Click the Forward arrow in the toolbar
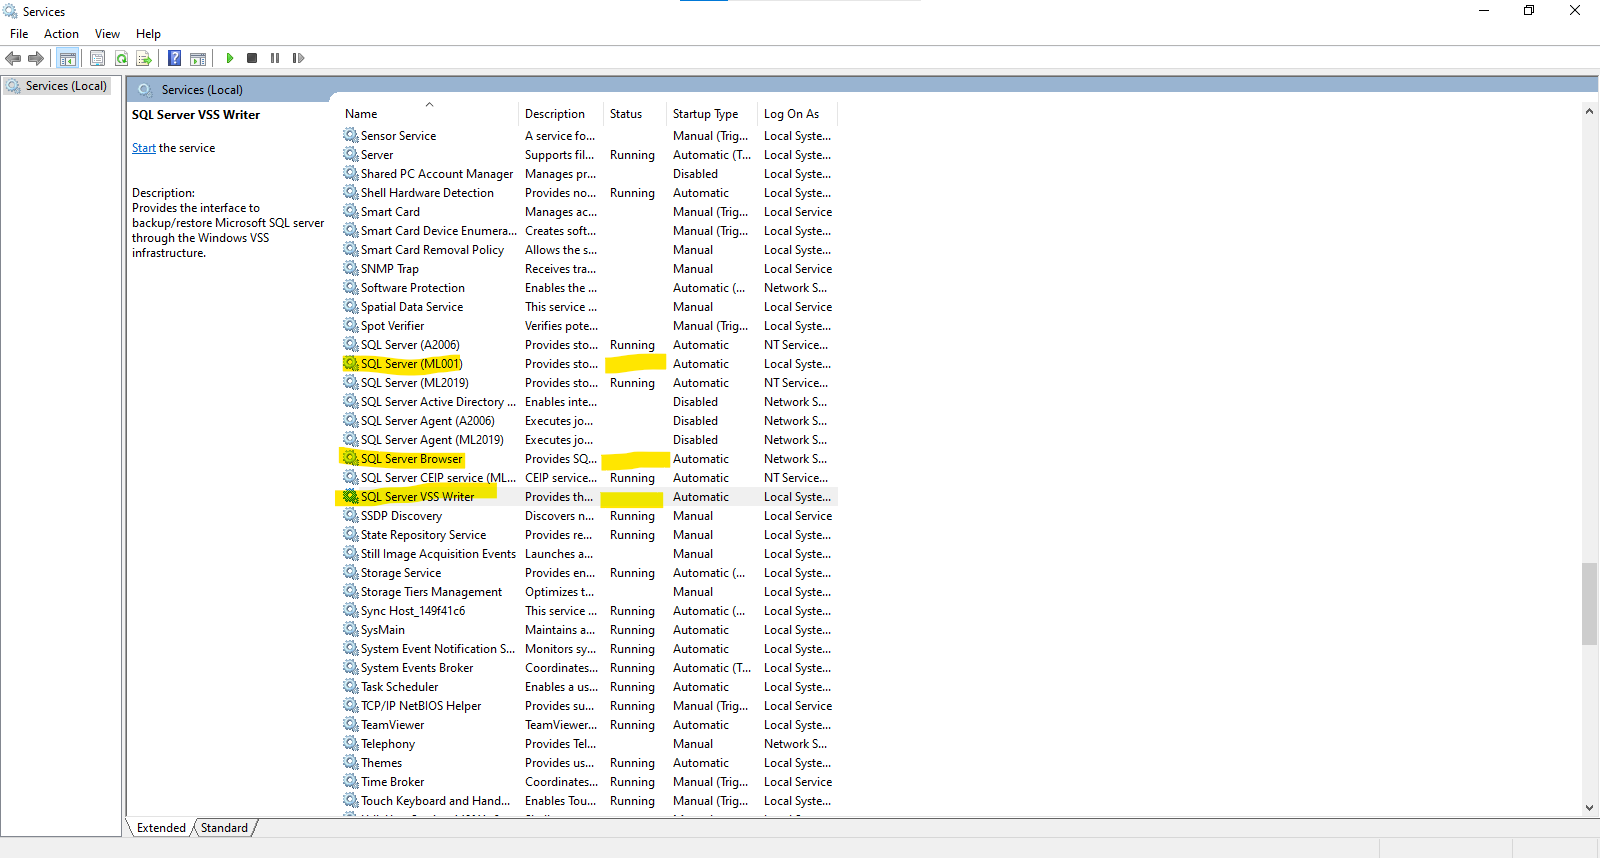The image size is (1600, 858). 36,58
